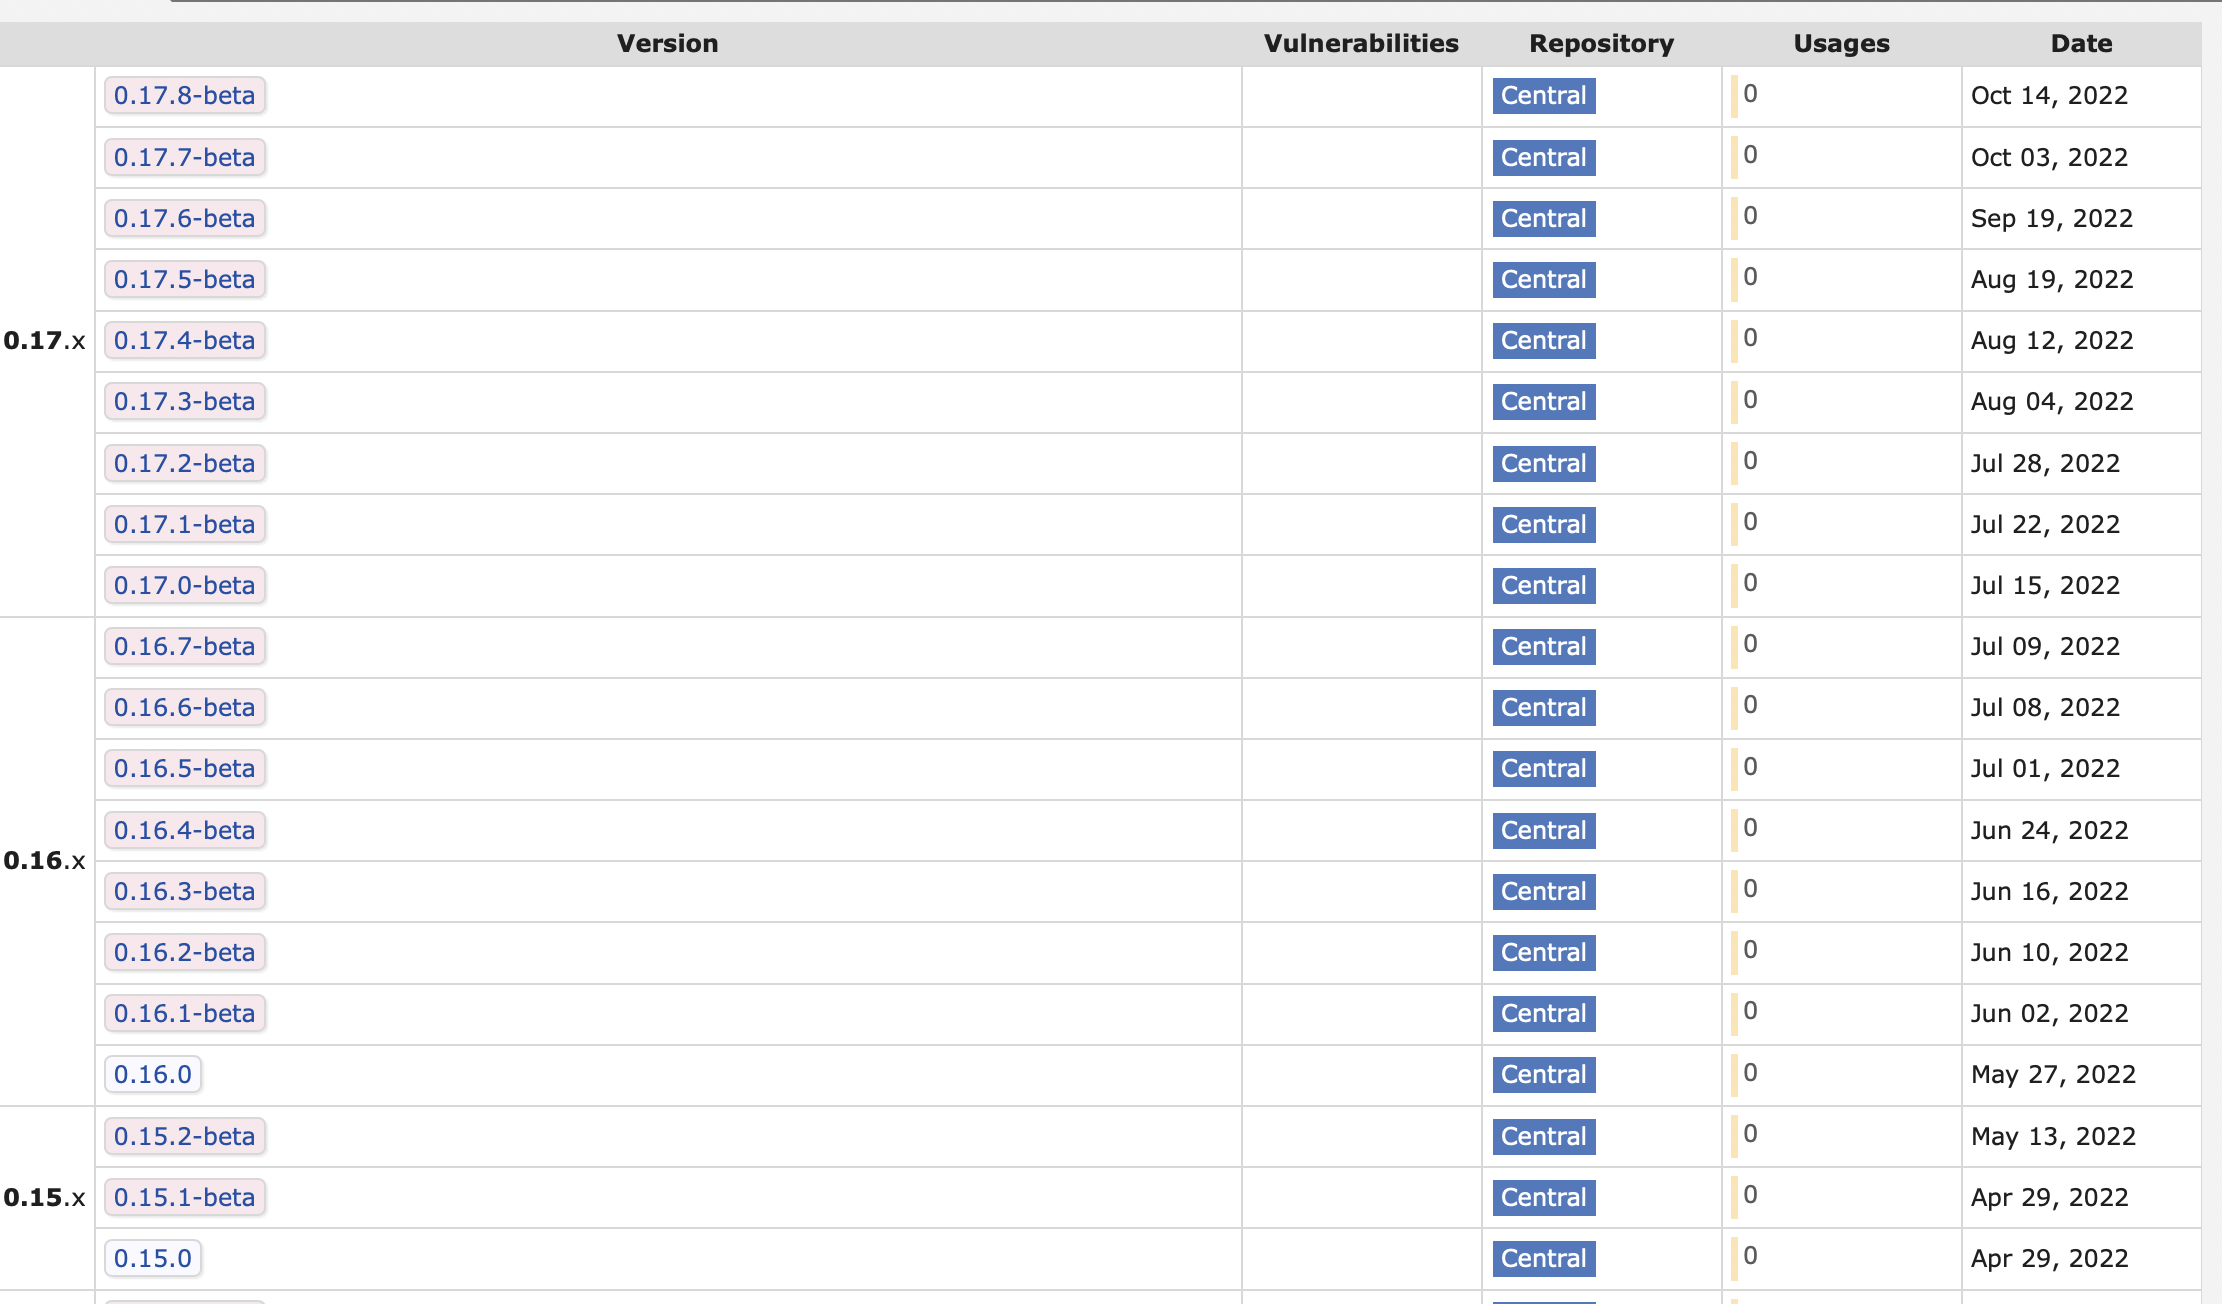
Task: Click the Version column header
Action: (x=667, y=44)
